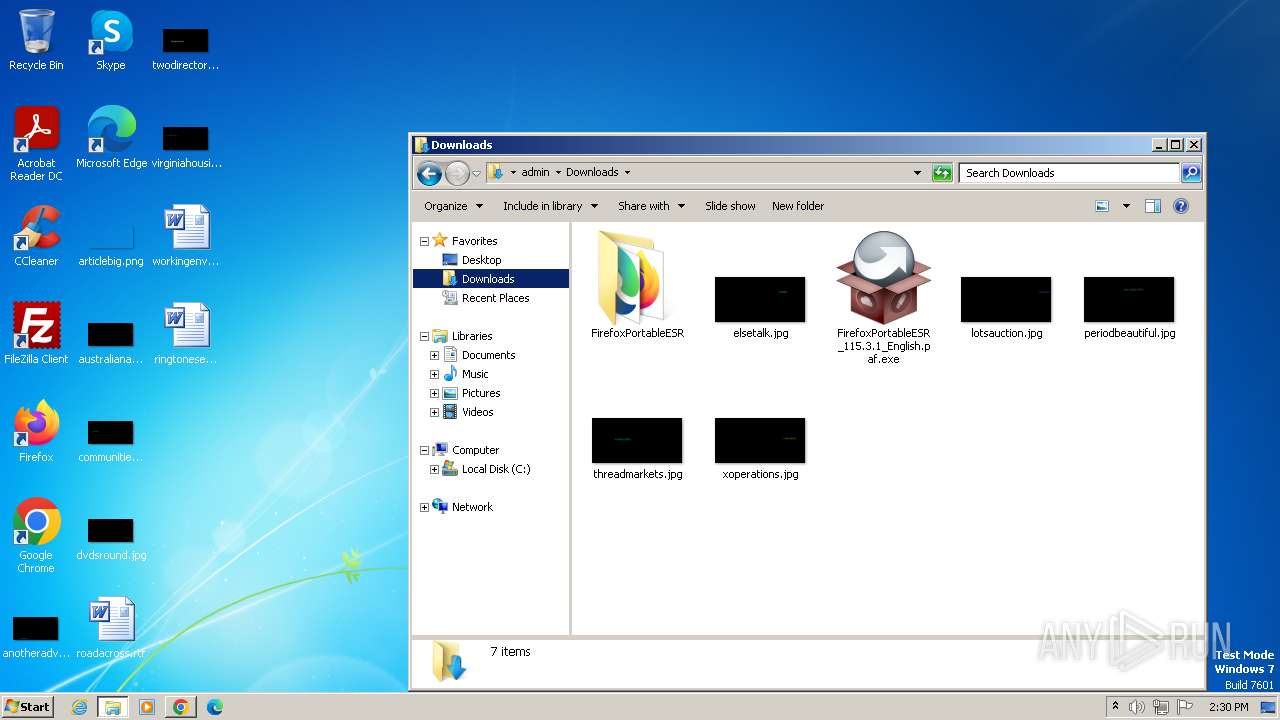
Task: Click the Explorer forward arrow button
Action: [457, 173]
